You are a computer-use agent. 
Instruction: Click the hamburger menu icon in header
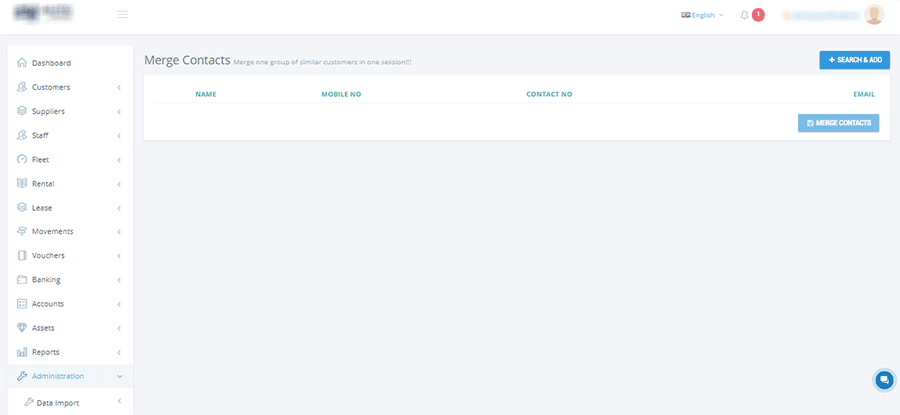(122, 15)
